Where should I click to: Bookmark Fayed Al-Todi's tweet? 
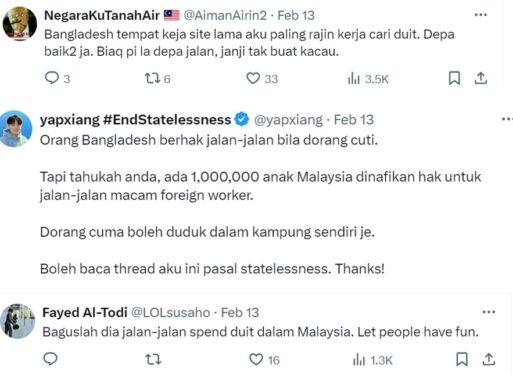[462, 359]
